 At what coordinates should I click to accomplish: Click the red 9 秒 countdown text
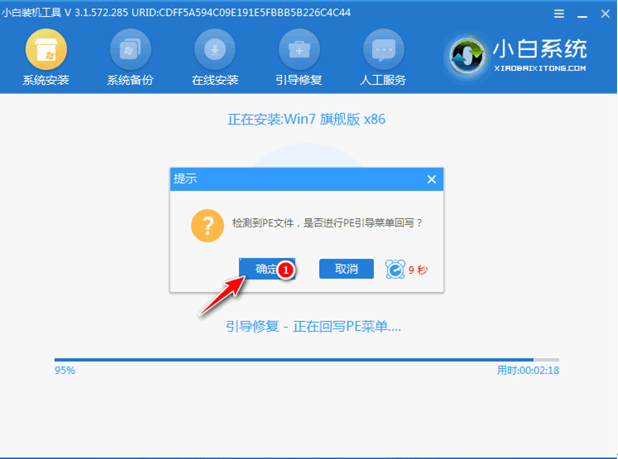coord(418,269)
